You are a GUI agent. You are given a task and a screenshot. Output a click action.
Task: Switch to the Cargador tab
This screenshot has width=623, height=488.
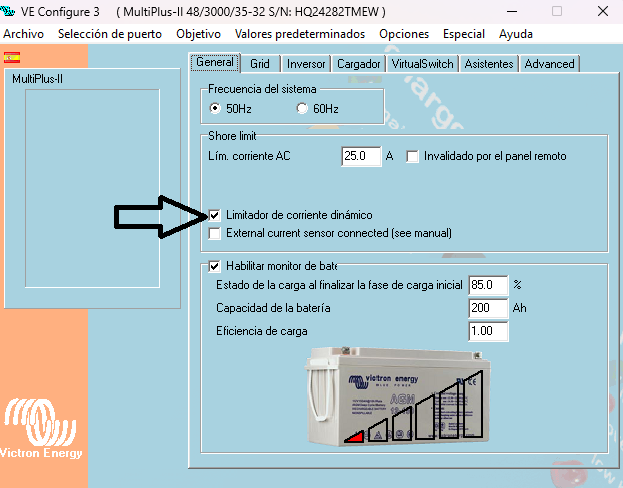358,64
